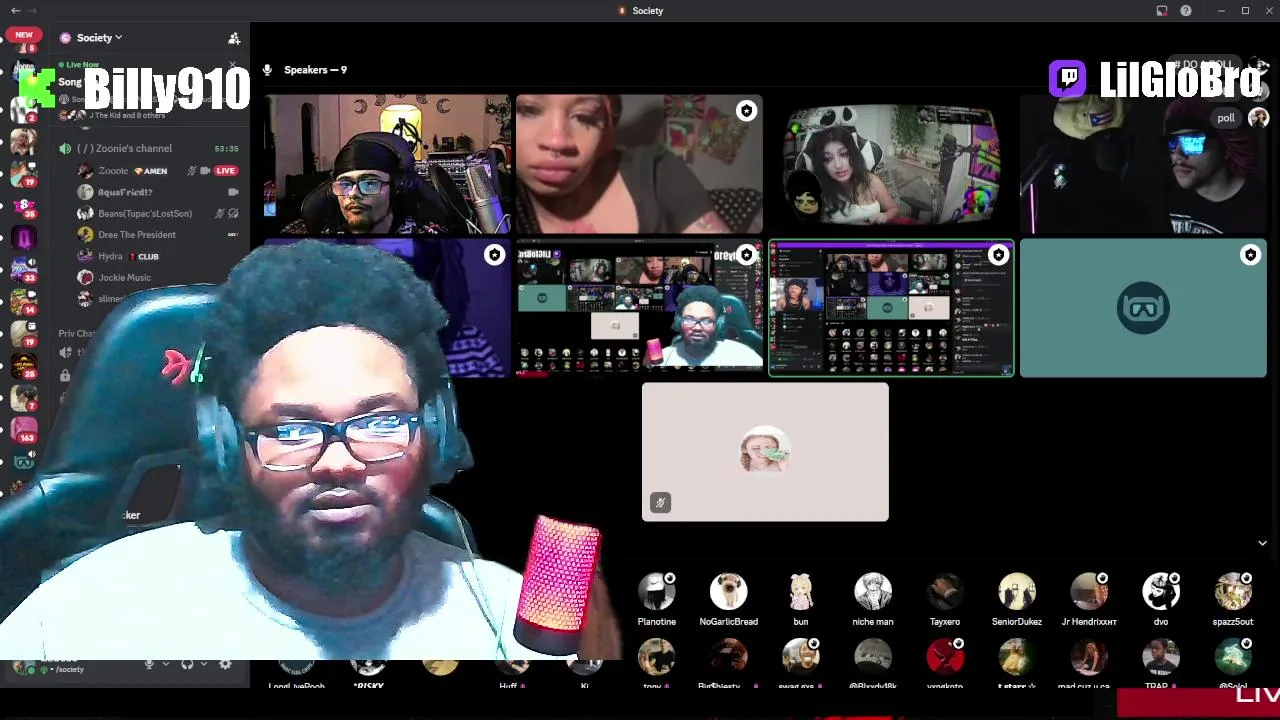Open the server icon with badge 33
1280x720 pixels.
pos(24,270)
